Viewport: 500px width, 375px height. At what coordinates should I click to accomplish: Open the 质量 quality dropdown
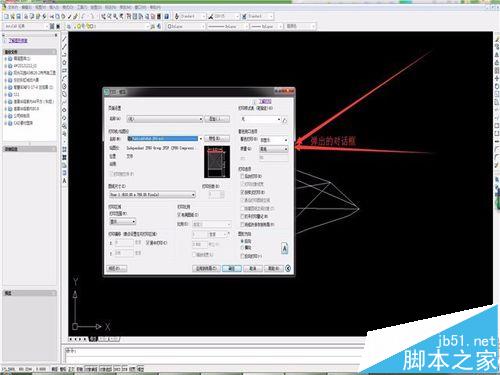tap(274, 149)
